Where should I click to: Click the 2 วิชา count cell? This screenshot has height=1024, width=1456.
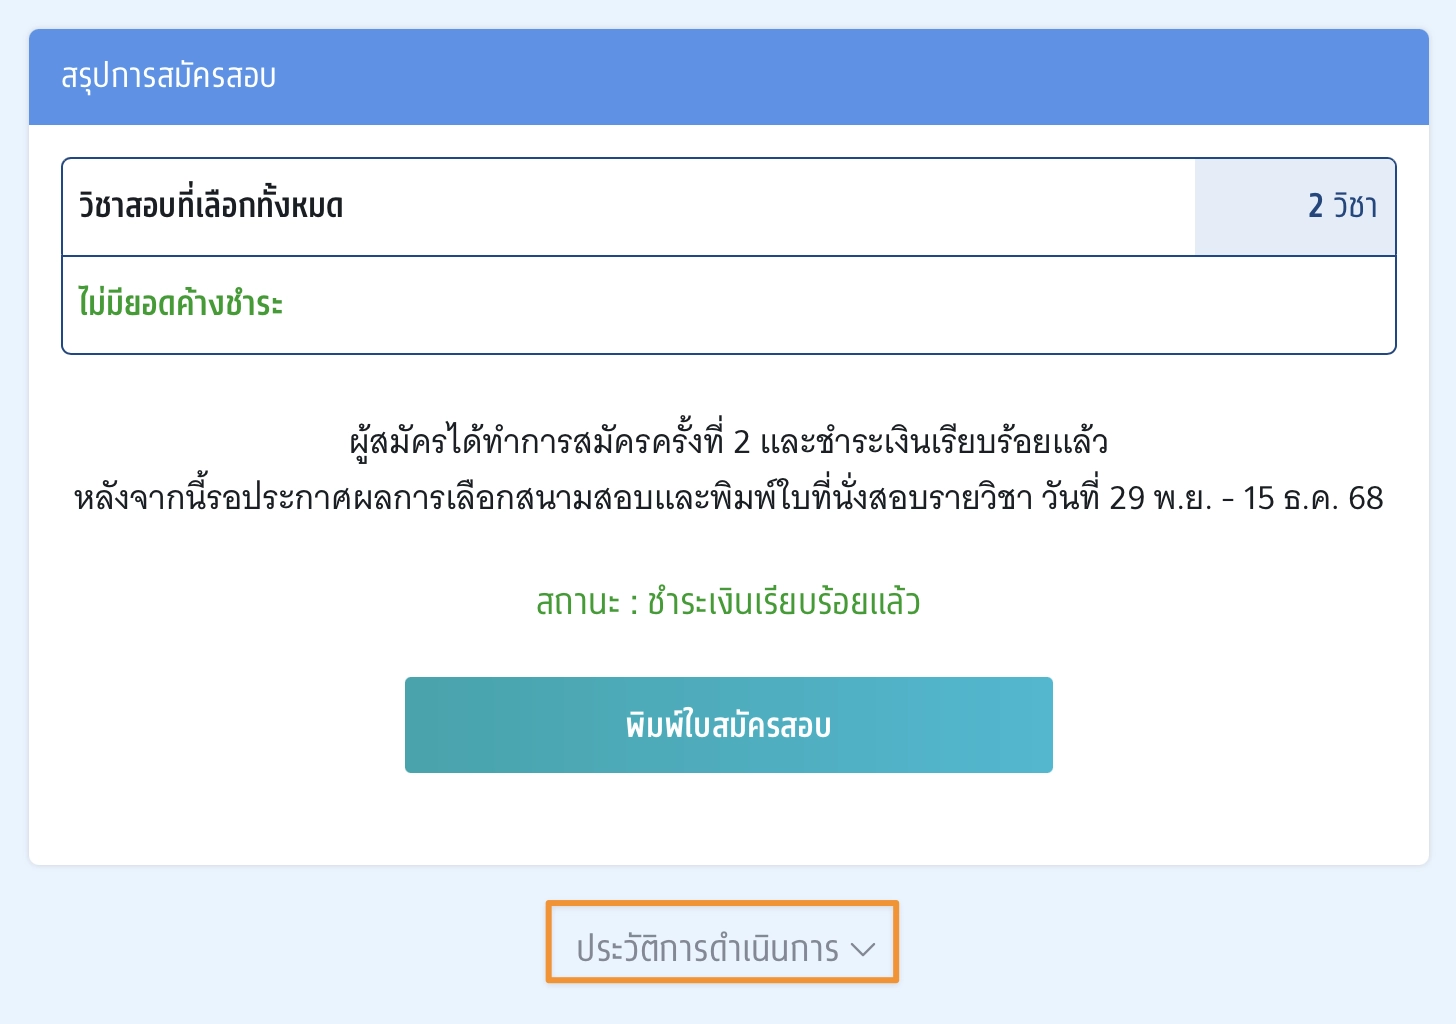pos(1295,206)
